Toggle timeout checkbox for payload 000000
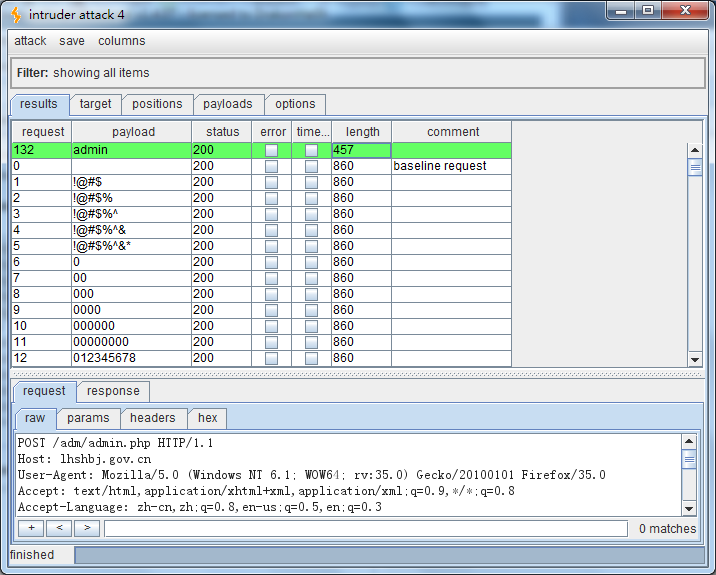Screen dimensions: 716x575 (311, 326)
